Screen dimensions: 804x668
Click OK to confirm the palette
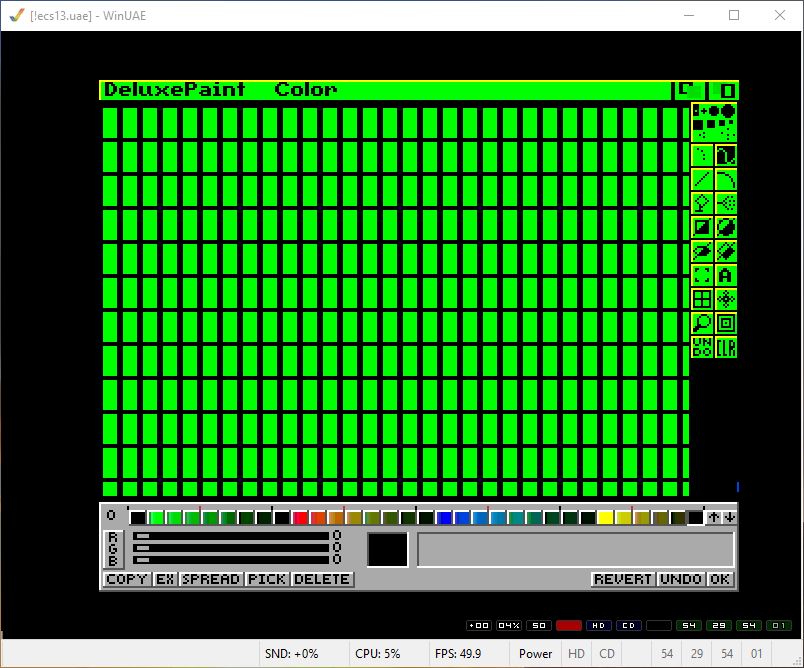tap(720, 579)
